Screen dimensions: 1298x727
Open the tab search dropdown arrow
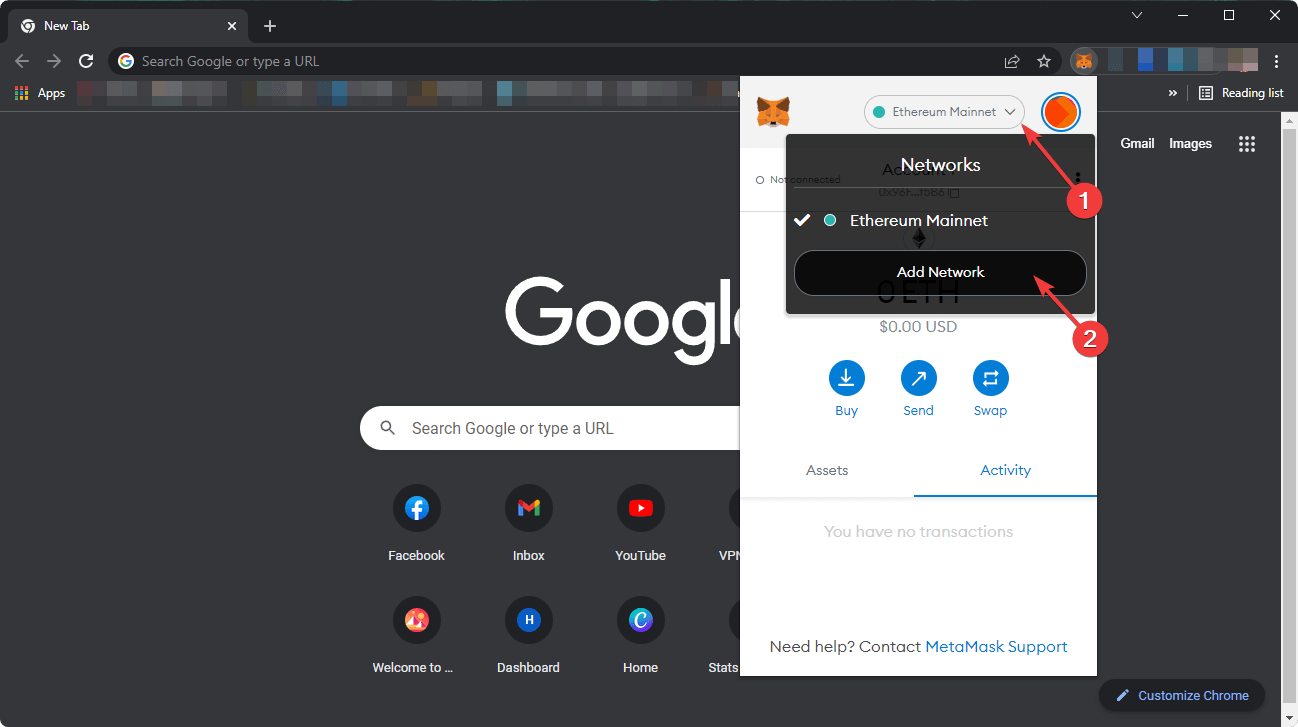point(1137,15)
